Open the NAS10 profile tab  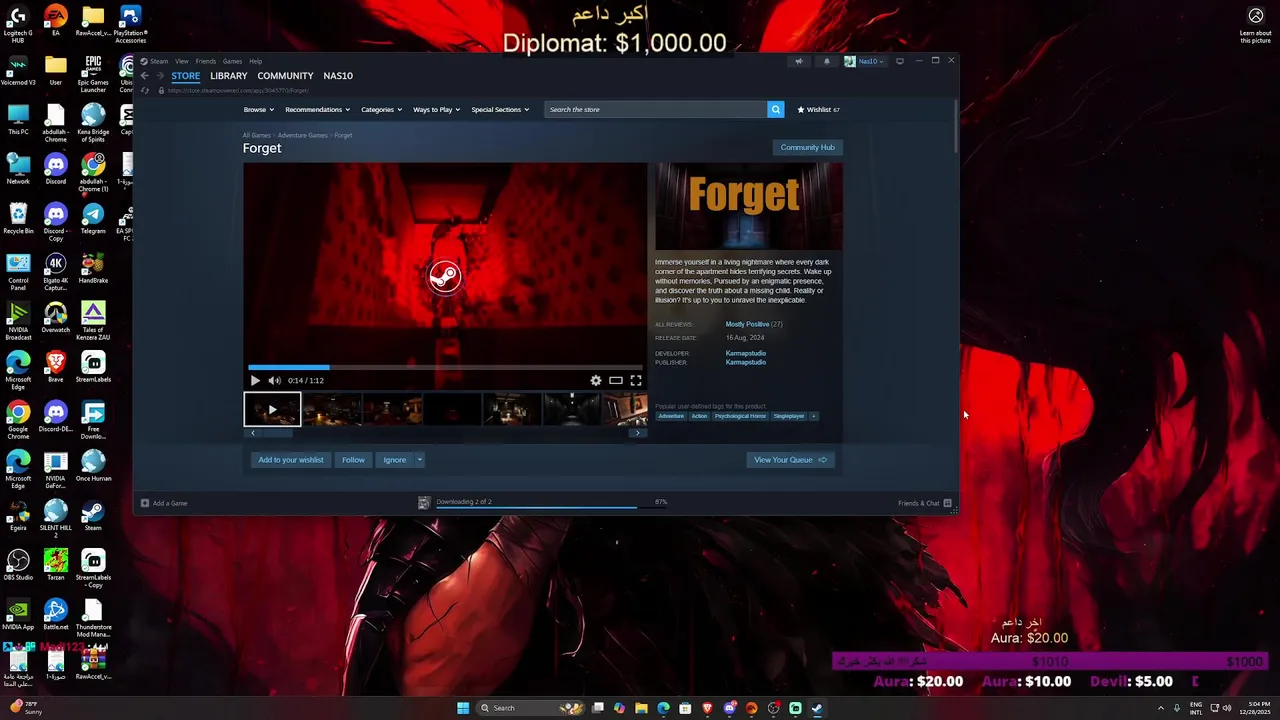click(338, 76)
